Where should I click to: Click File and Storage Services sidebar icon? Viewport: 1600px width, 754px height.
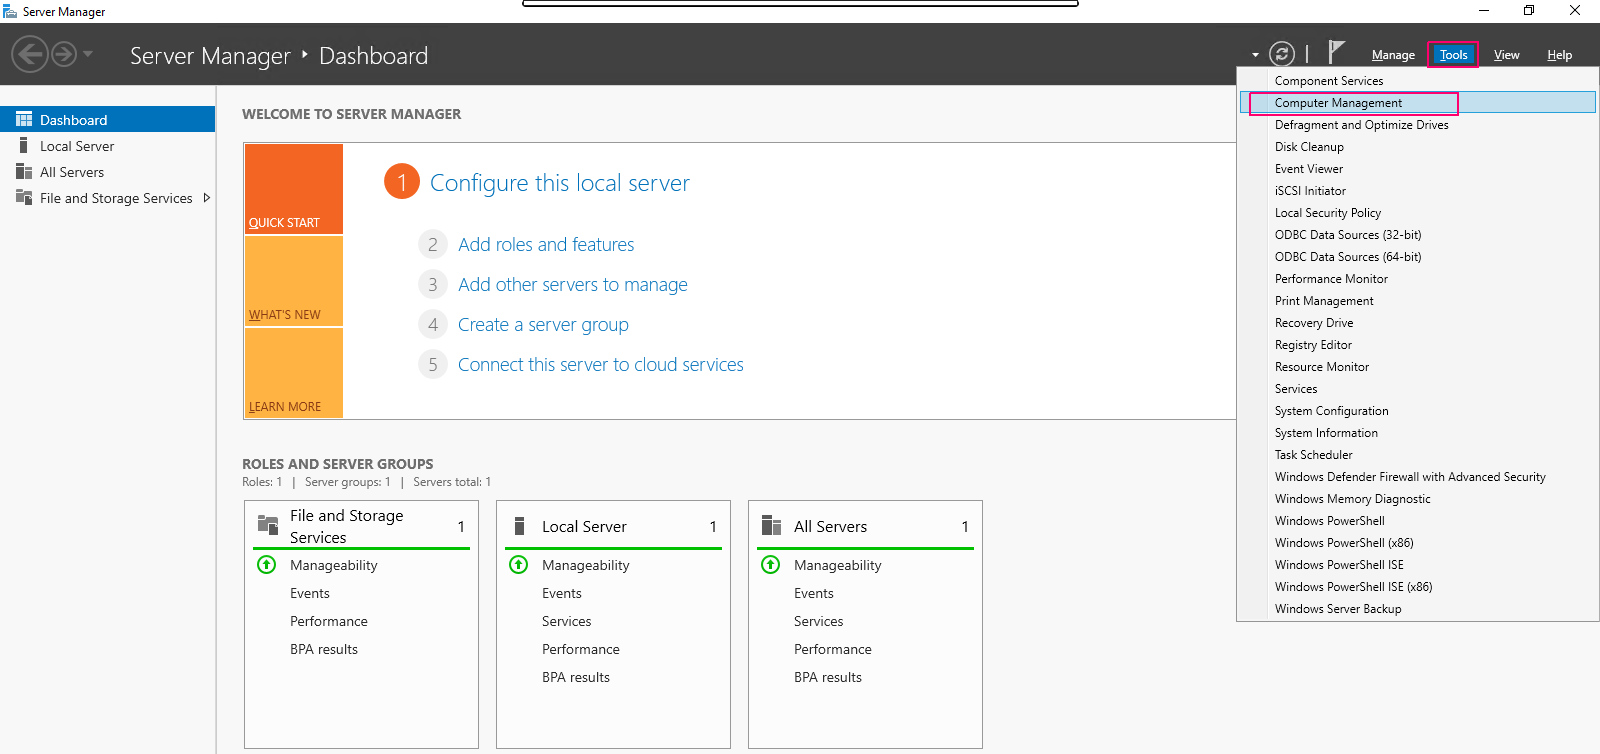pyautogui.click(x=24, y=197)
